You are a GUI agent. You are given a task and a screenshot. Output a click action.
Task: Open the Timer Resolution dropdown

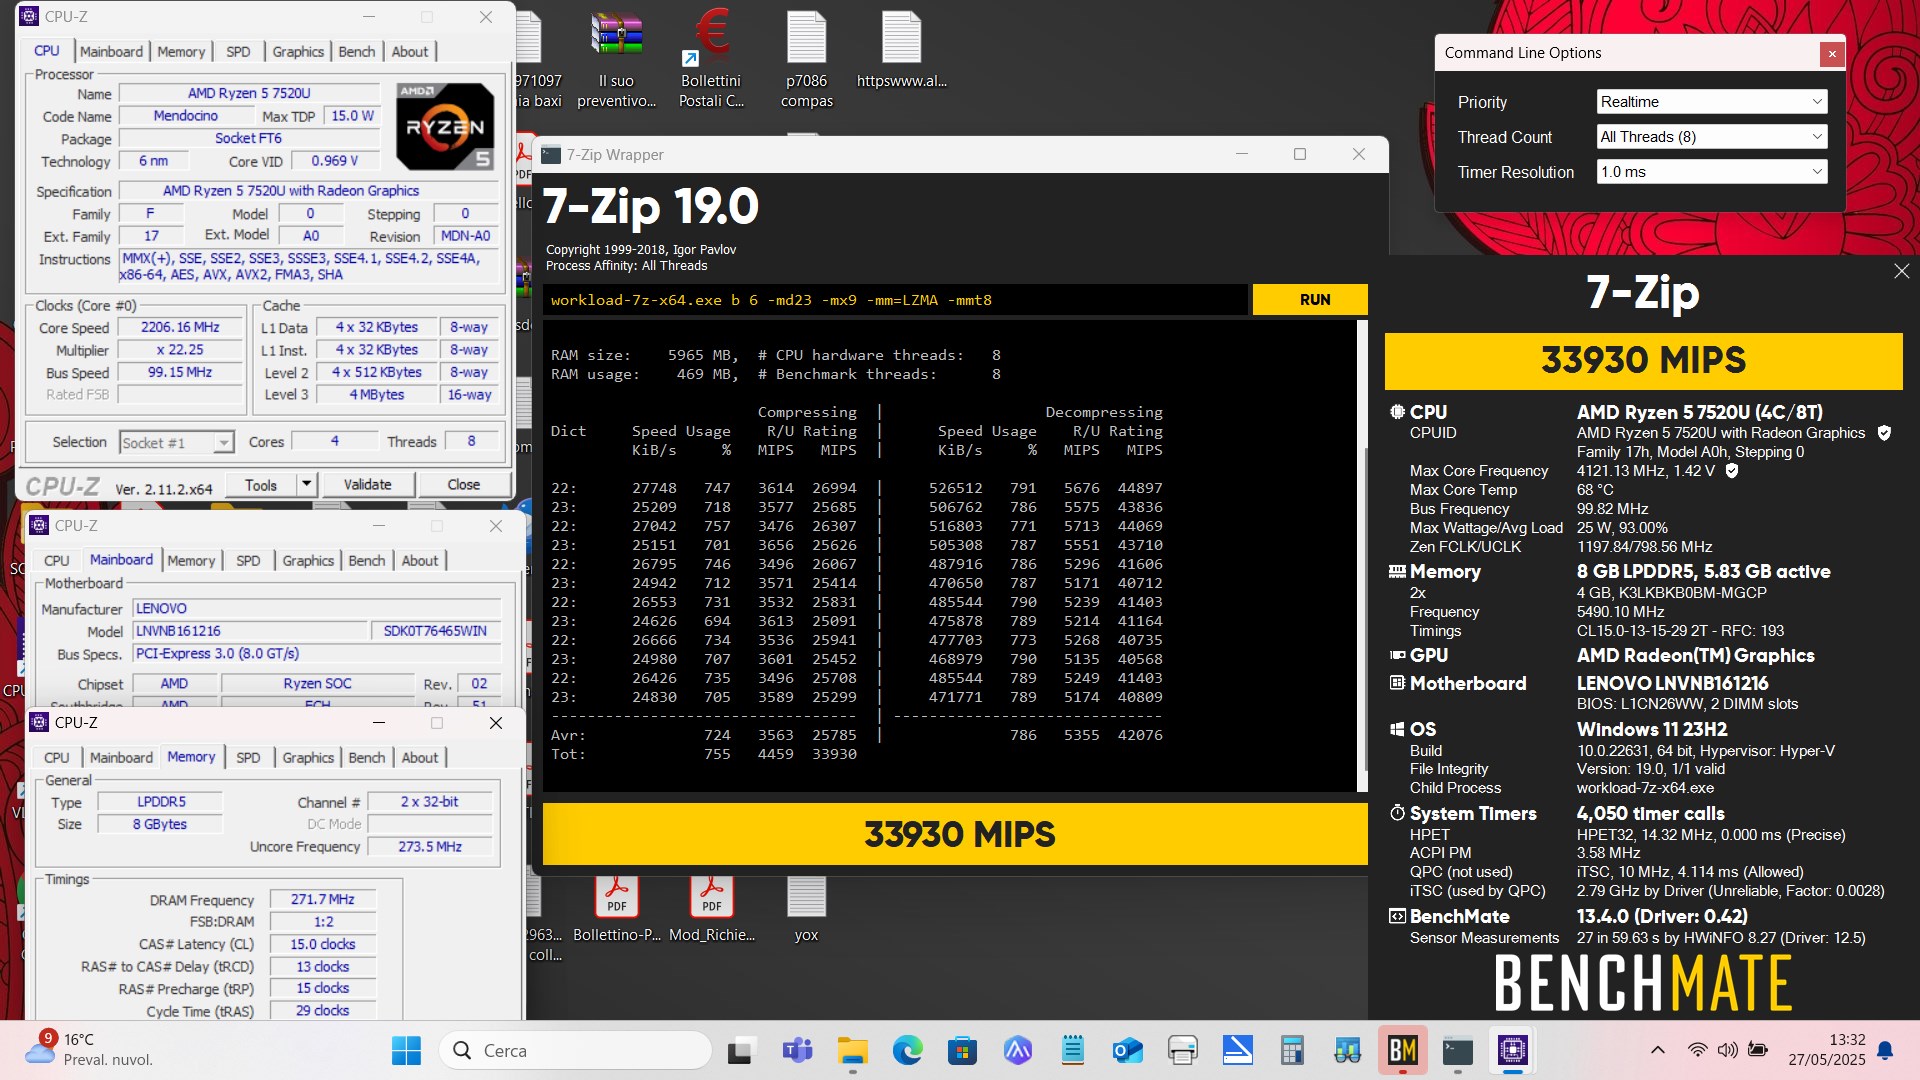click(x=1711, y=172)
